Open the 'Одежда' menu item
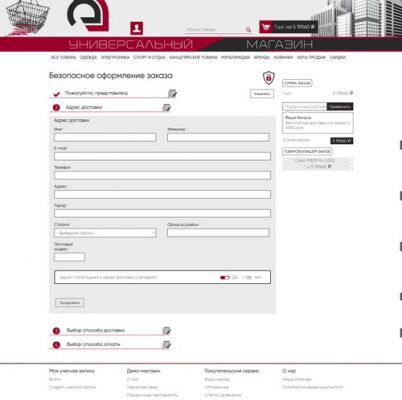402x400 pixels. point(88,57)
